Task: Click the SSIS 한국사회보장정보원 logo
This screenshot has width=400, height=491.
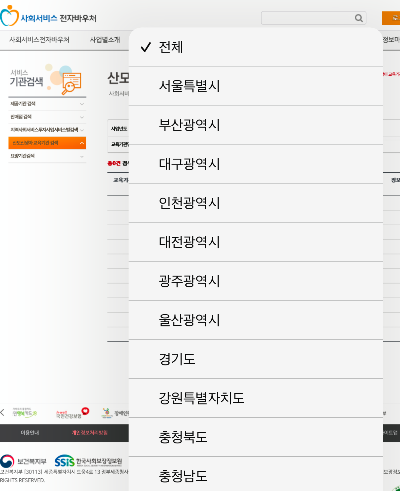Action: [88, 461]
